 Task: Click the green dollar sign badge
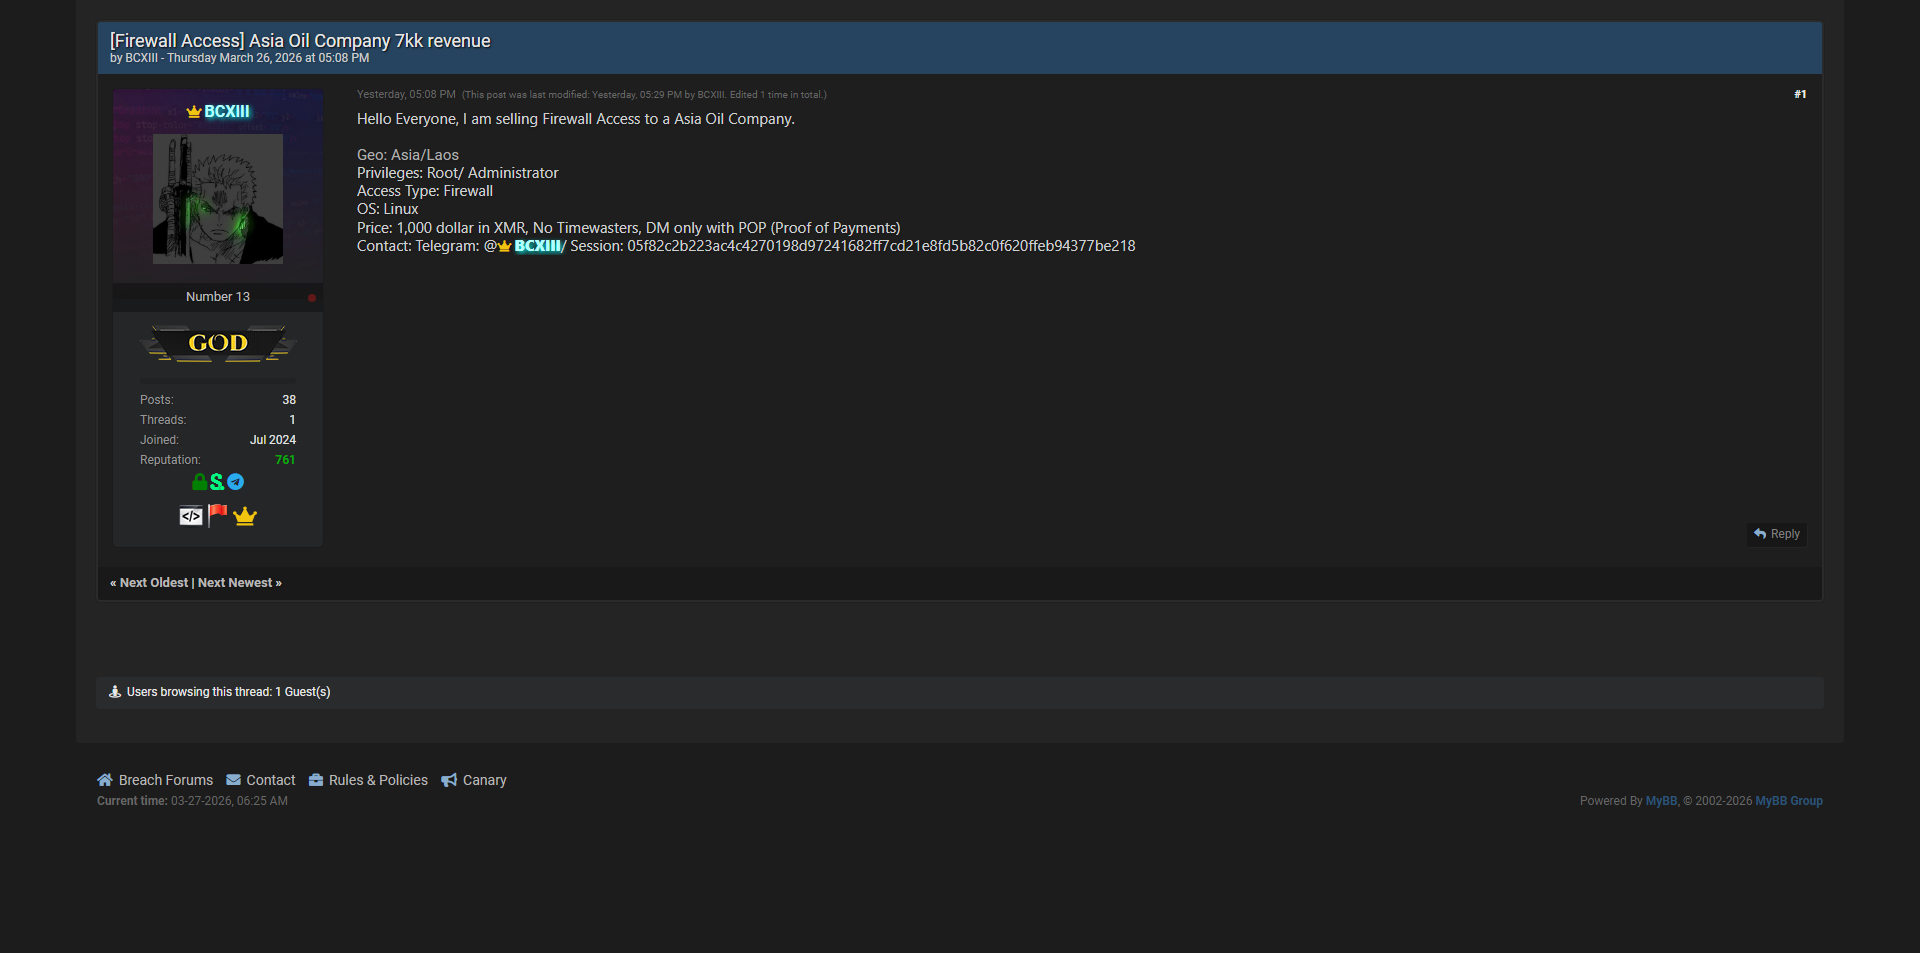(217, 482)
